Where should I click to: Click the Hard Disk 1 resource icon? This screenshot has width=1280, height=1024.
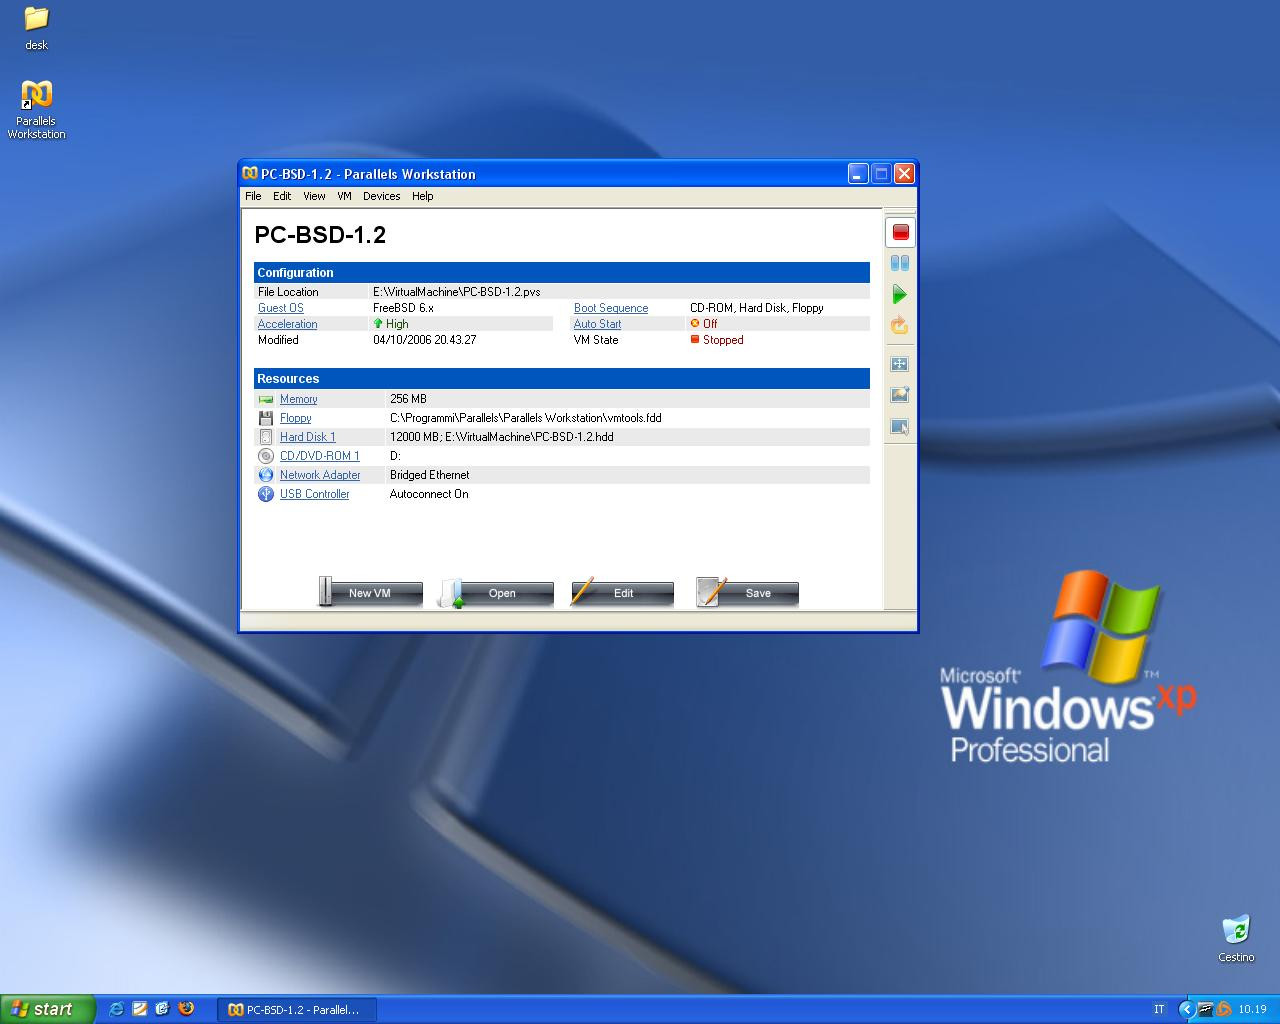pyautogui.click(x=266, y=437)
